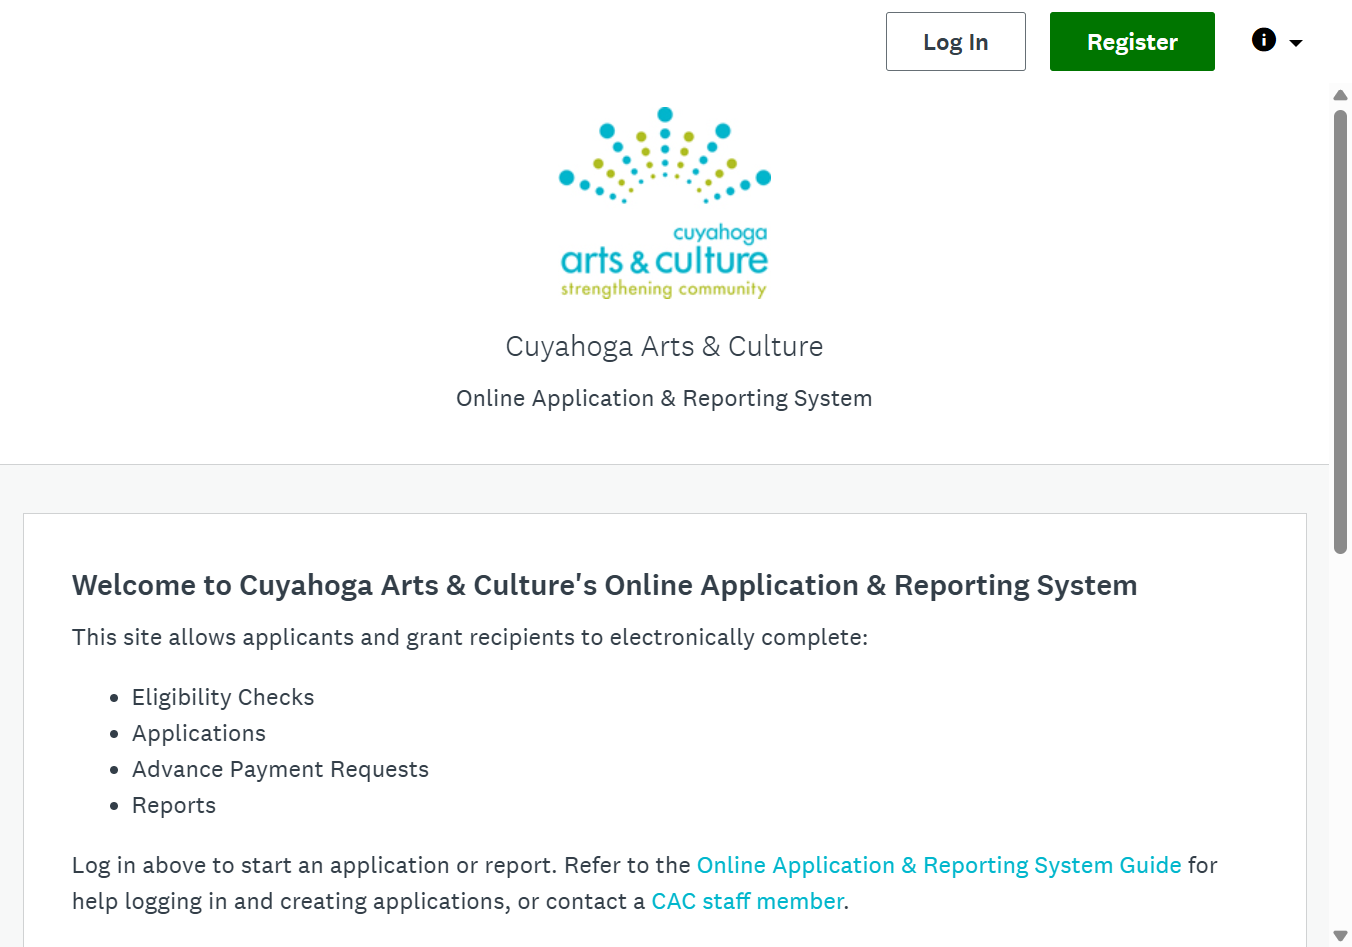Open the info icon menu
The image size is (1352, 947).
click(1264, 40)
